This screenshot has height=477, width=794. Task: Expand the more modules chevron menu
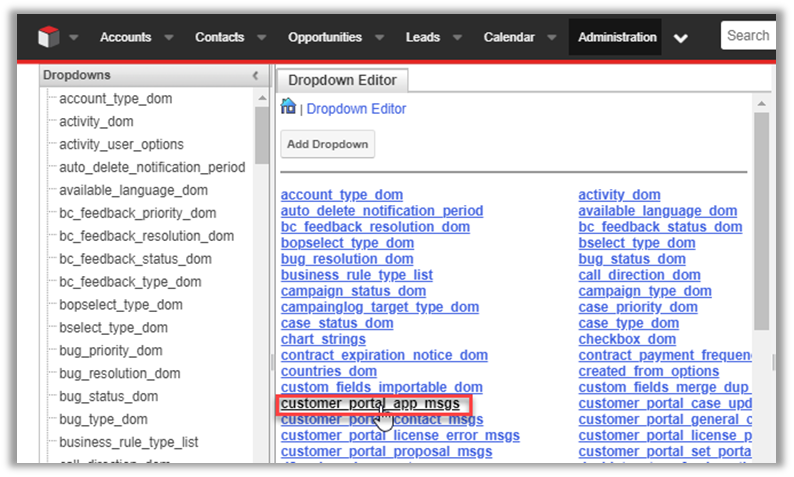click(x=681, y=38)
